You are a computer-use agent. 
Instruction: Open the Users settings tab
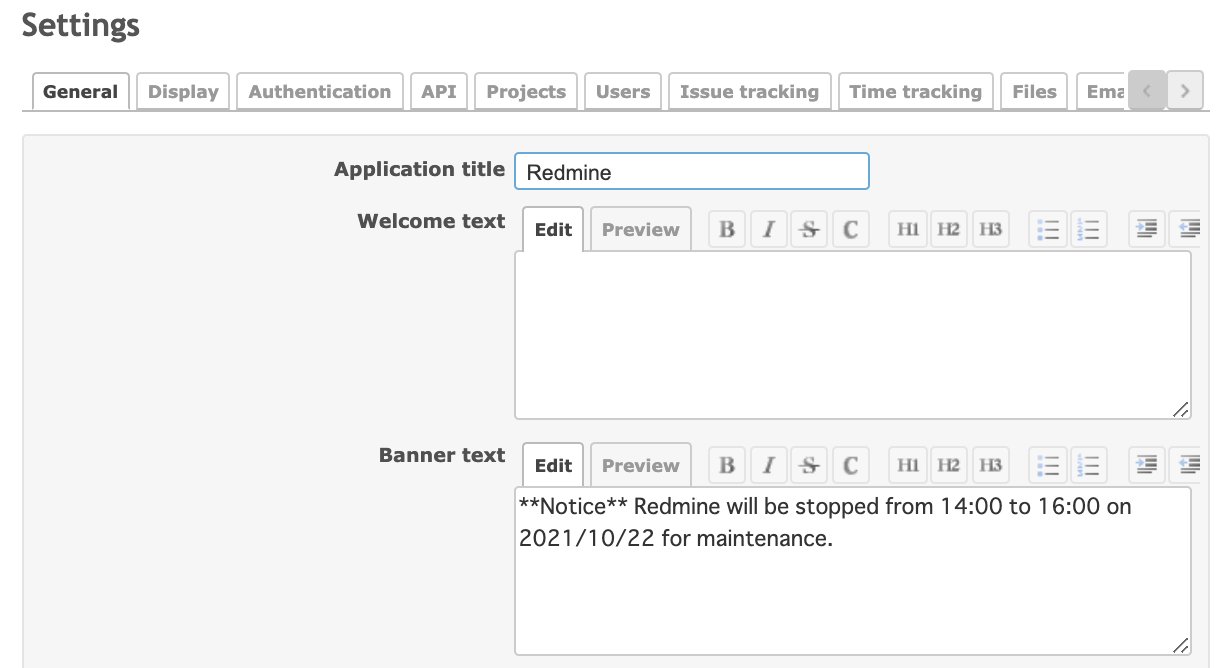[x=623, y=92]
